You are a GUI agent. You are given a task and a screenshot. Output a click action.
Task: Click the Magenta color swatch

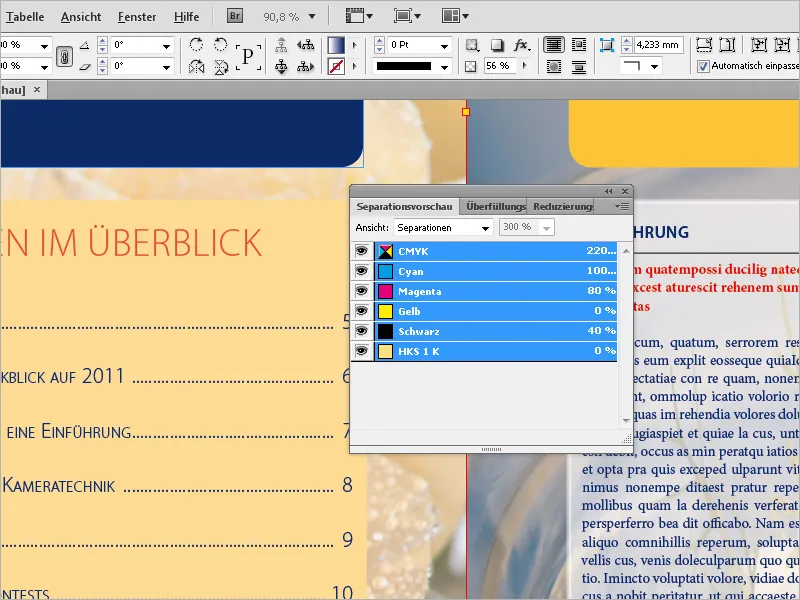pyautogui.click(x=385, y=291)
